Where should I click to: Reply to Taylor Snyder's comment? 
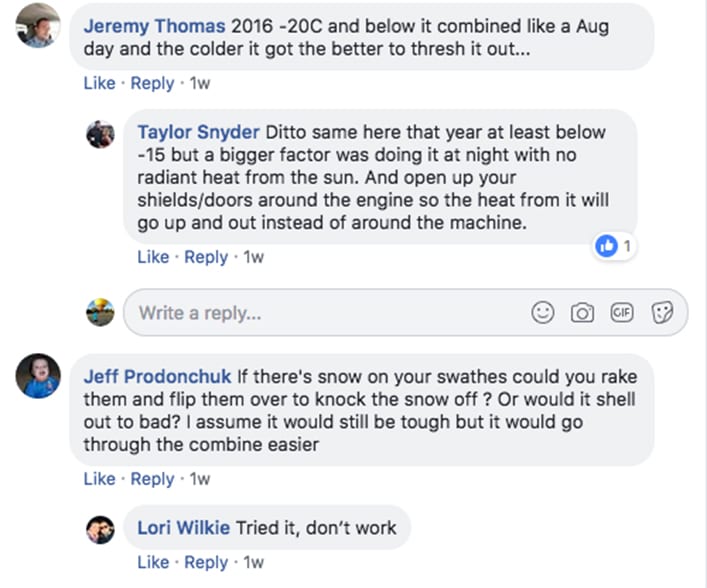(x=206, y=257)
